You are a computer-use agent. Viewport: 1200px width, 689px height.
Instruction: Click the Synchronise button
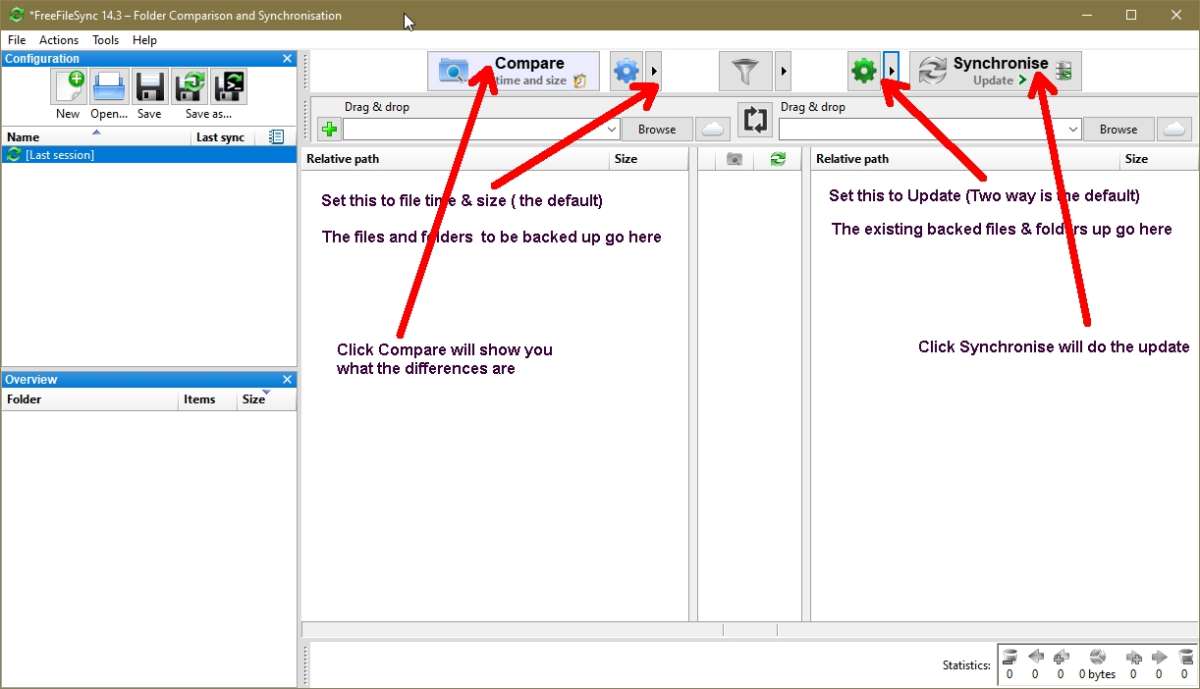995,71
